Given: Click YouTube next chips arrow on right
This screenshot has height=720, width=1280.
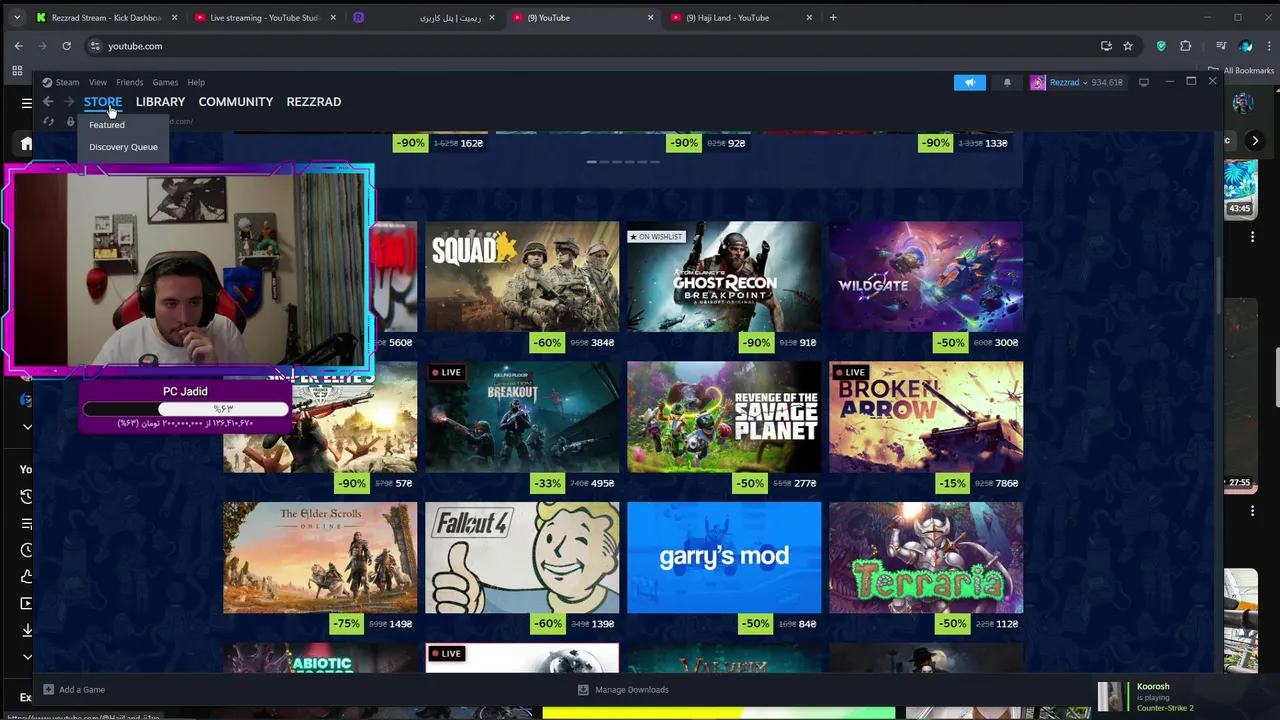Looking at the screenshot, I should tap(1255, 141).
